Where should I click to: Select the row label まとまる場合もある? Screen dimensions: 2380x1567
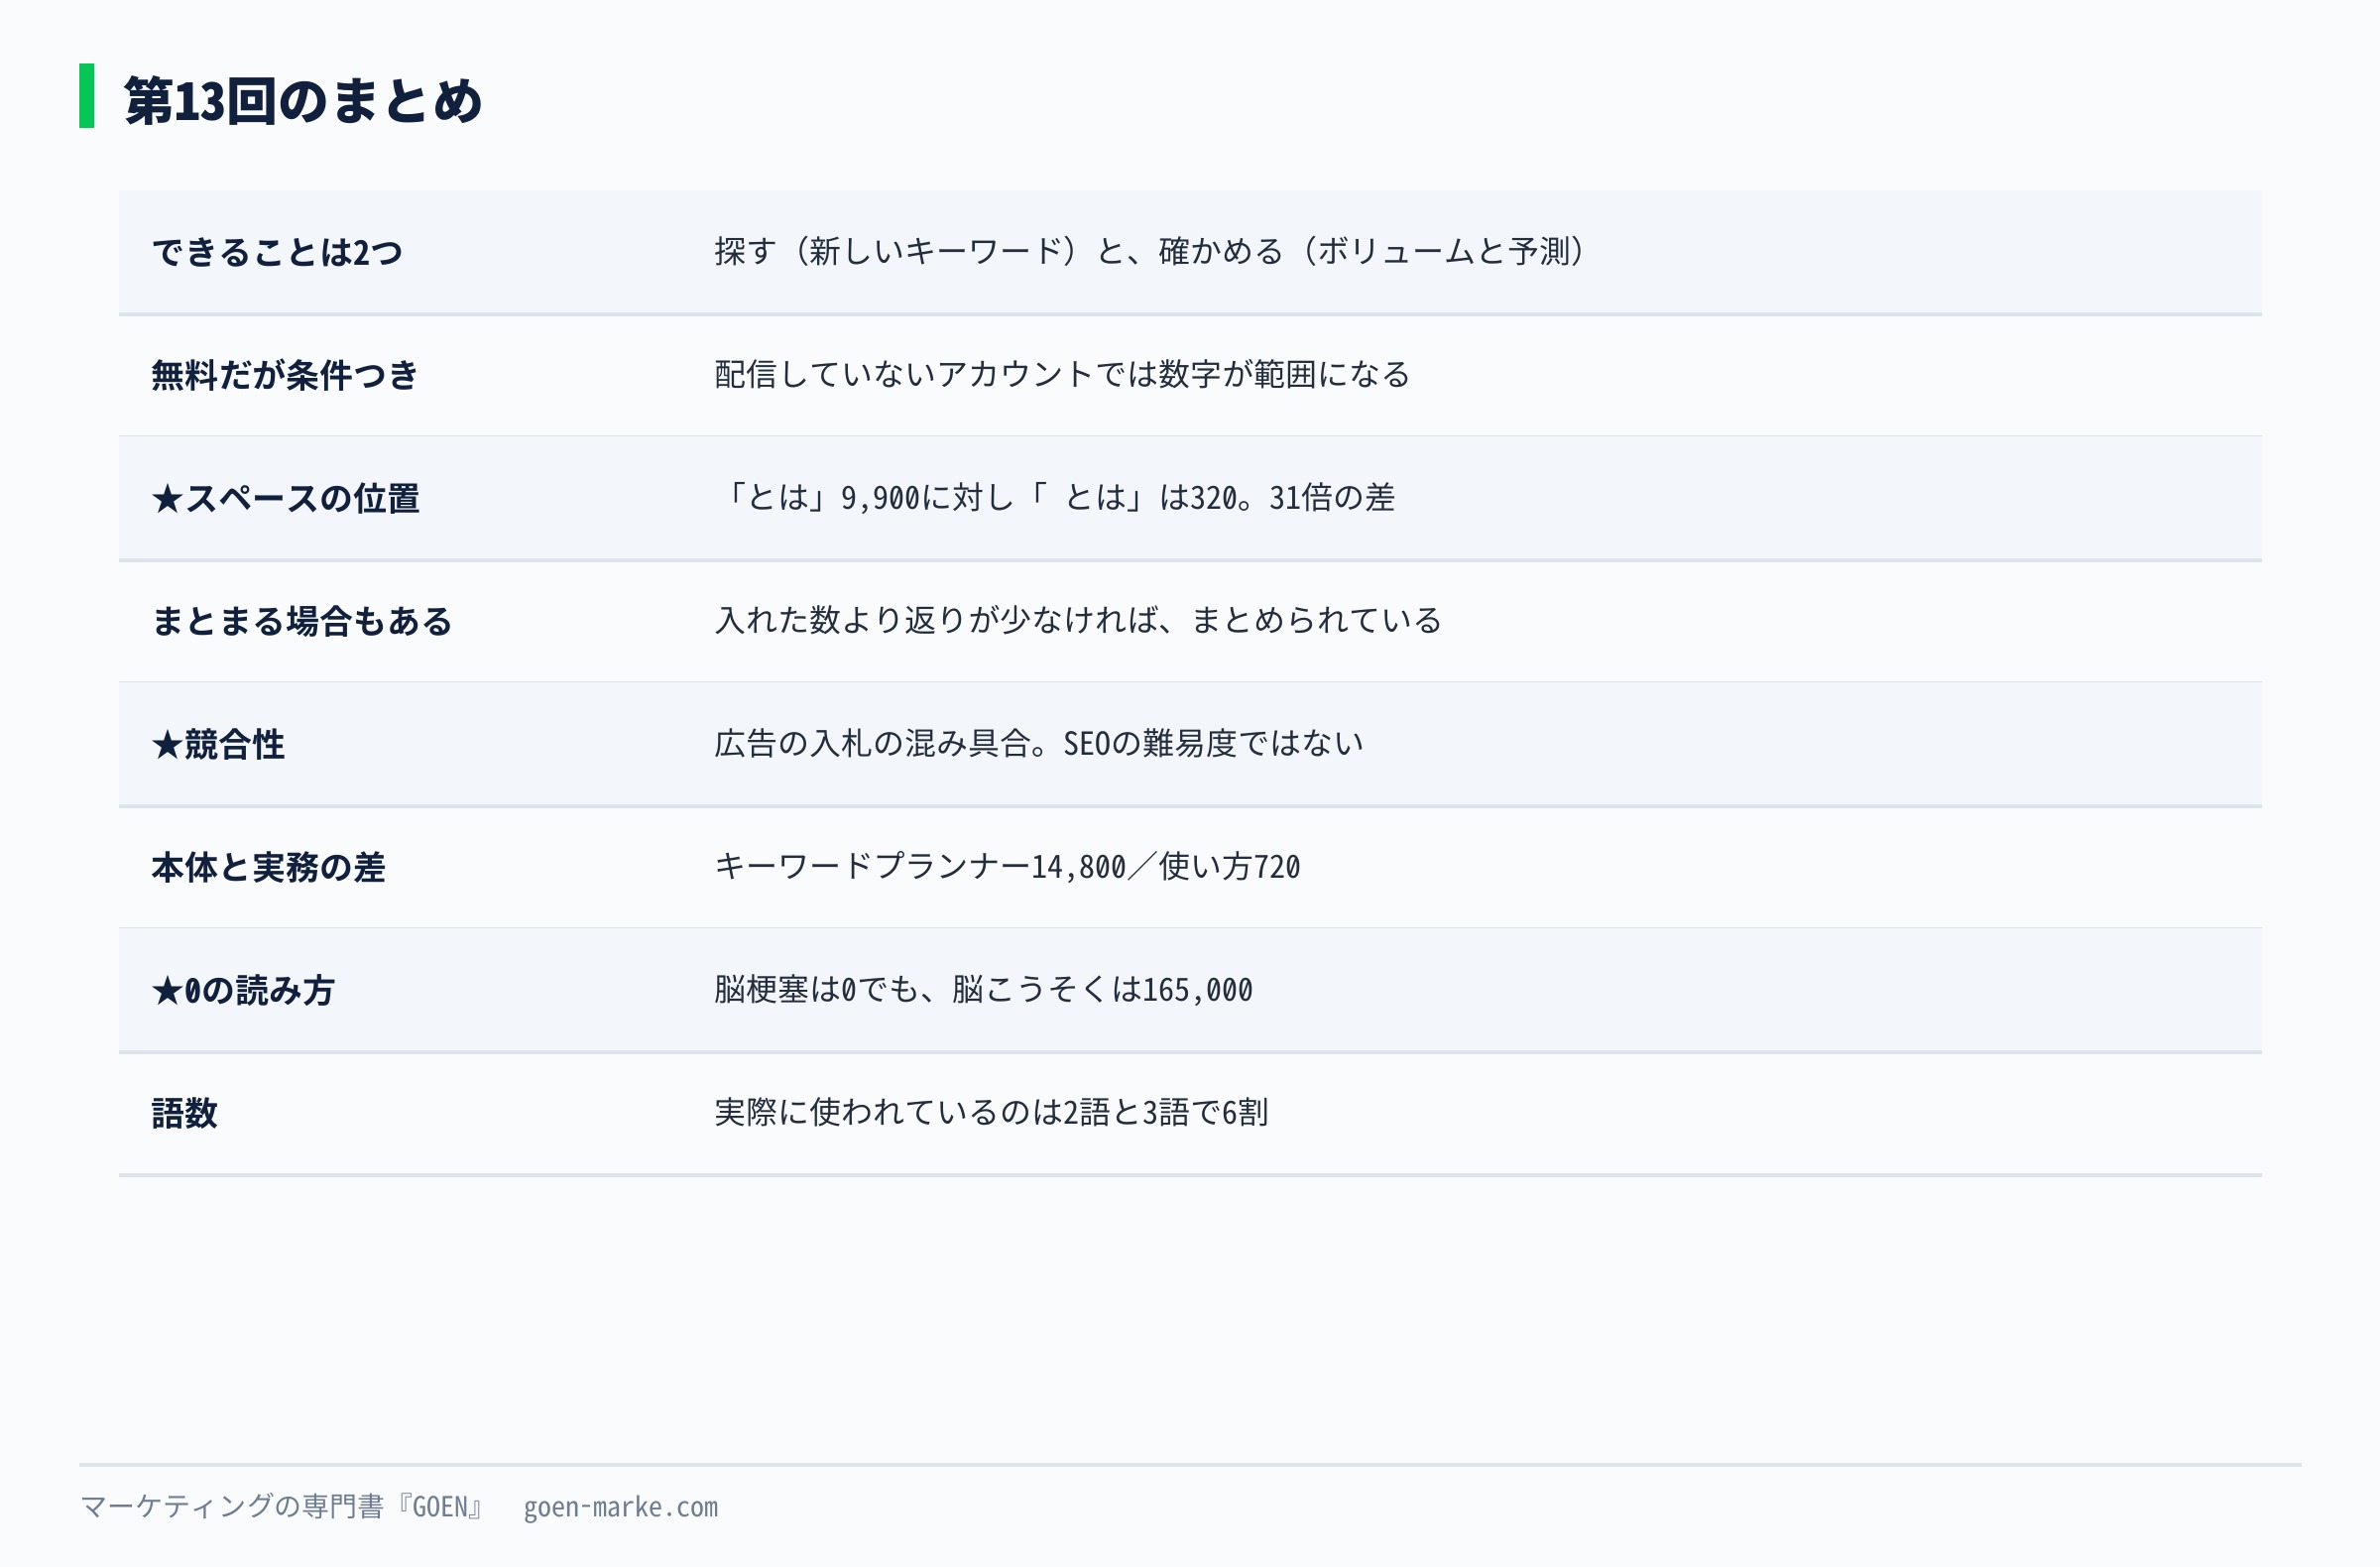302,621
